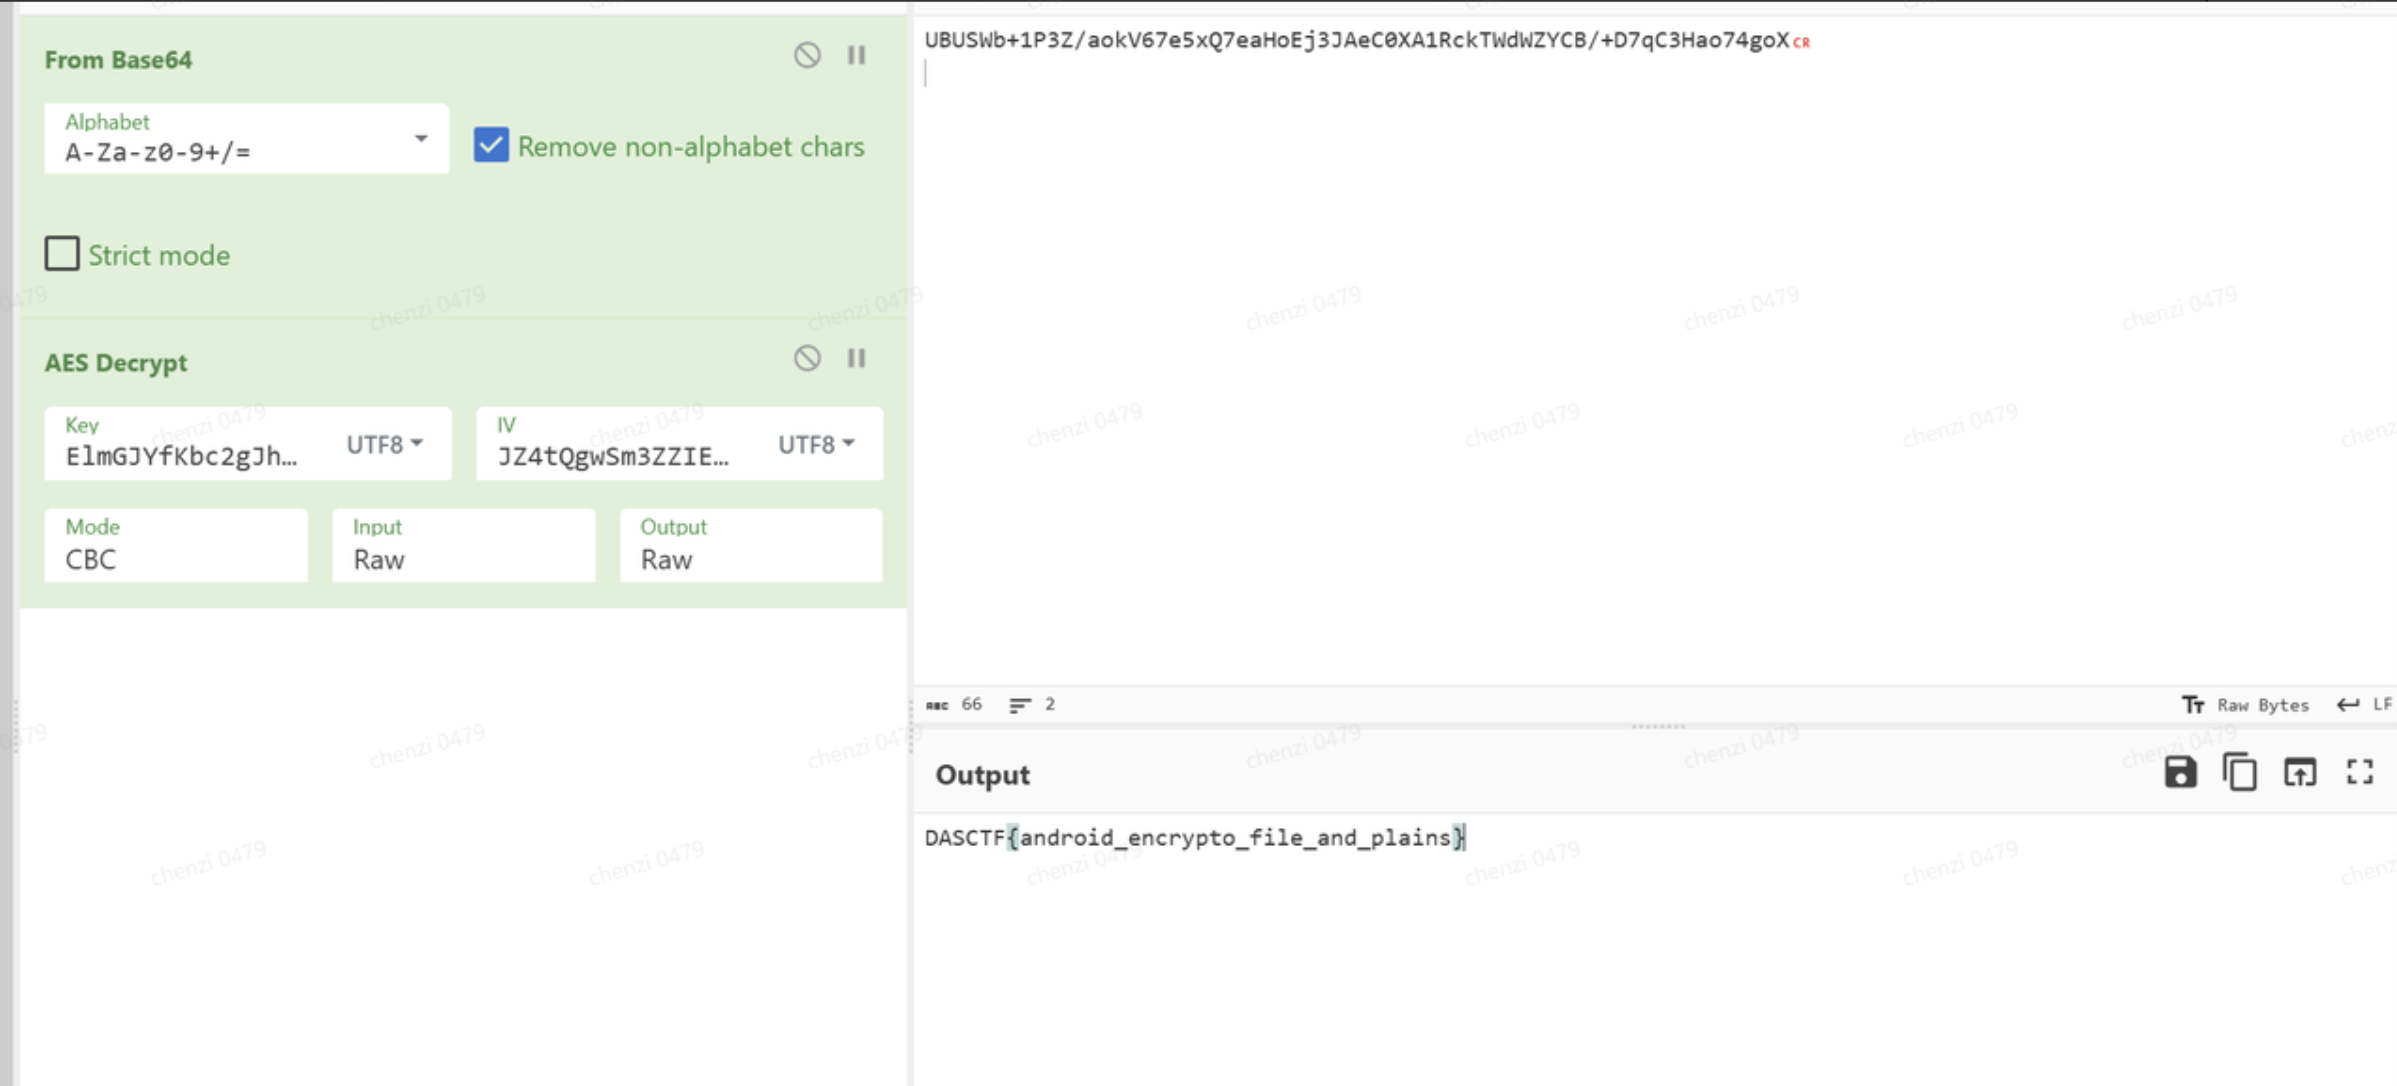Uncheck Remove non-alphabet chars
Image resolution: width=2397 pixels, height=1086 pixels.
[x=491, y=146]
